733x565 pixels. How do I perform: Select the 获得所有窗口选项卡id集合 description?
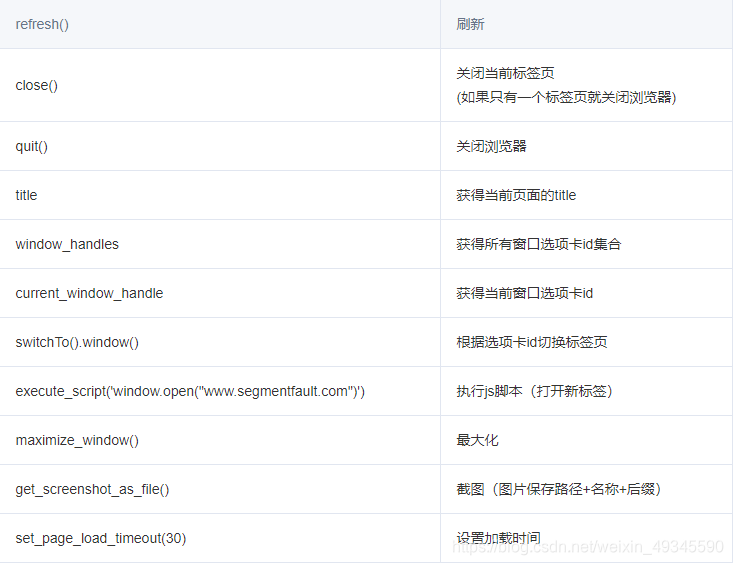(x=539, y=244)
